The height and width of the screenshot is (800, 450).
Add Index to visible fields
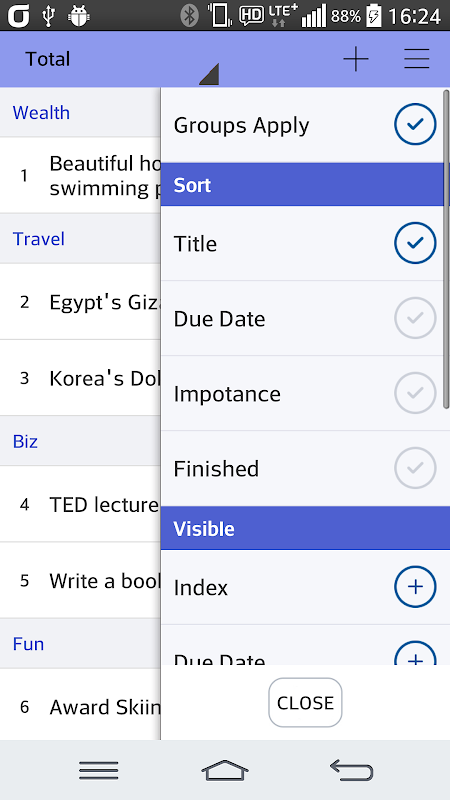click(x=415, y=587)
